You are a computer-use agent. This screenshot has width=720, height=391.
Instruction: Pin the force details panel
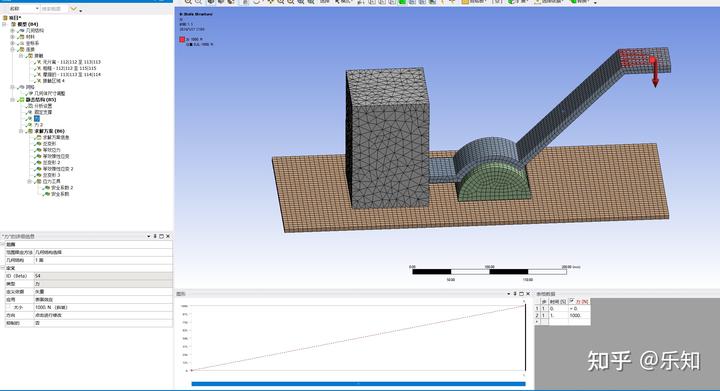point(155,236)
